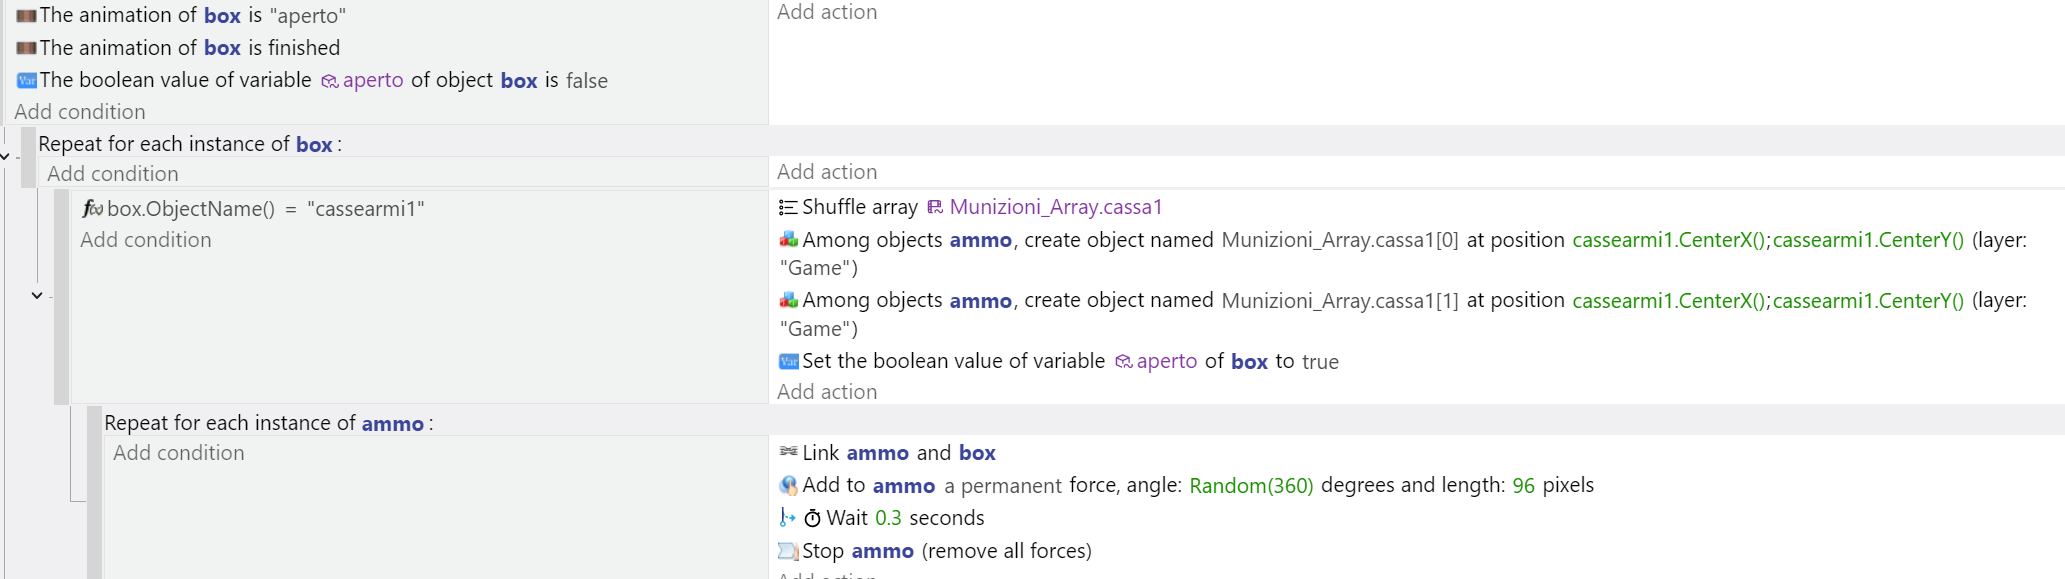Select the Munizioni_Array.cassa1 variable in Shuffle array

click(x=1055, y=207)
